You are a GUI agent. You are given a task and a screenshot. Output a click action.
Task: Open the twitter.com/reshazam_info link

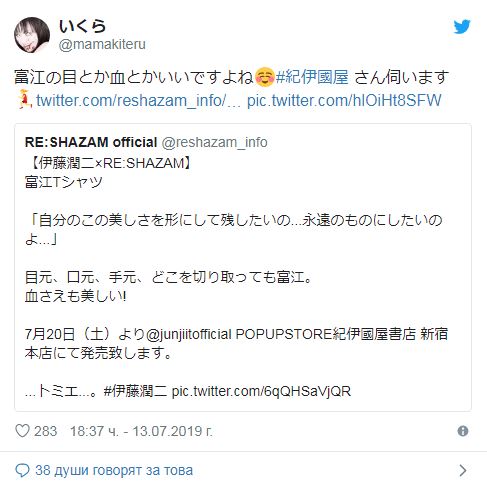(x=138, y=100)
